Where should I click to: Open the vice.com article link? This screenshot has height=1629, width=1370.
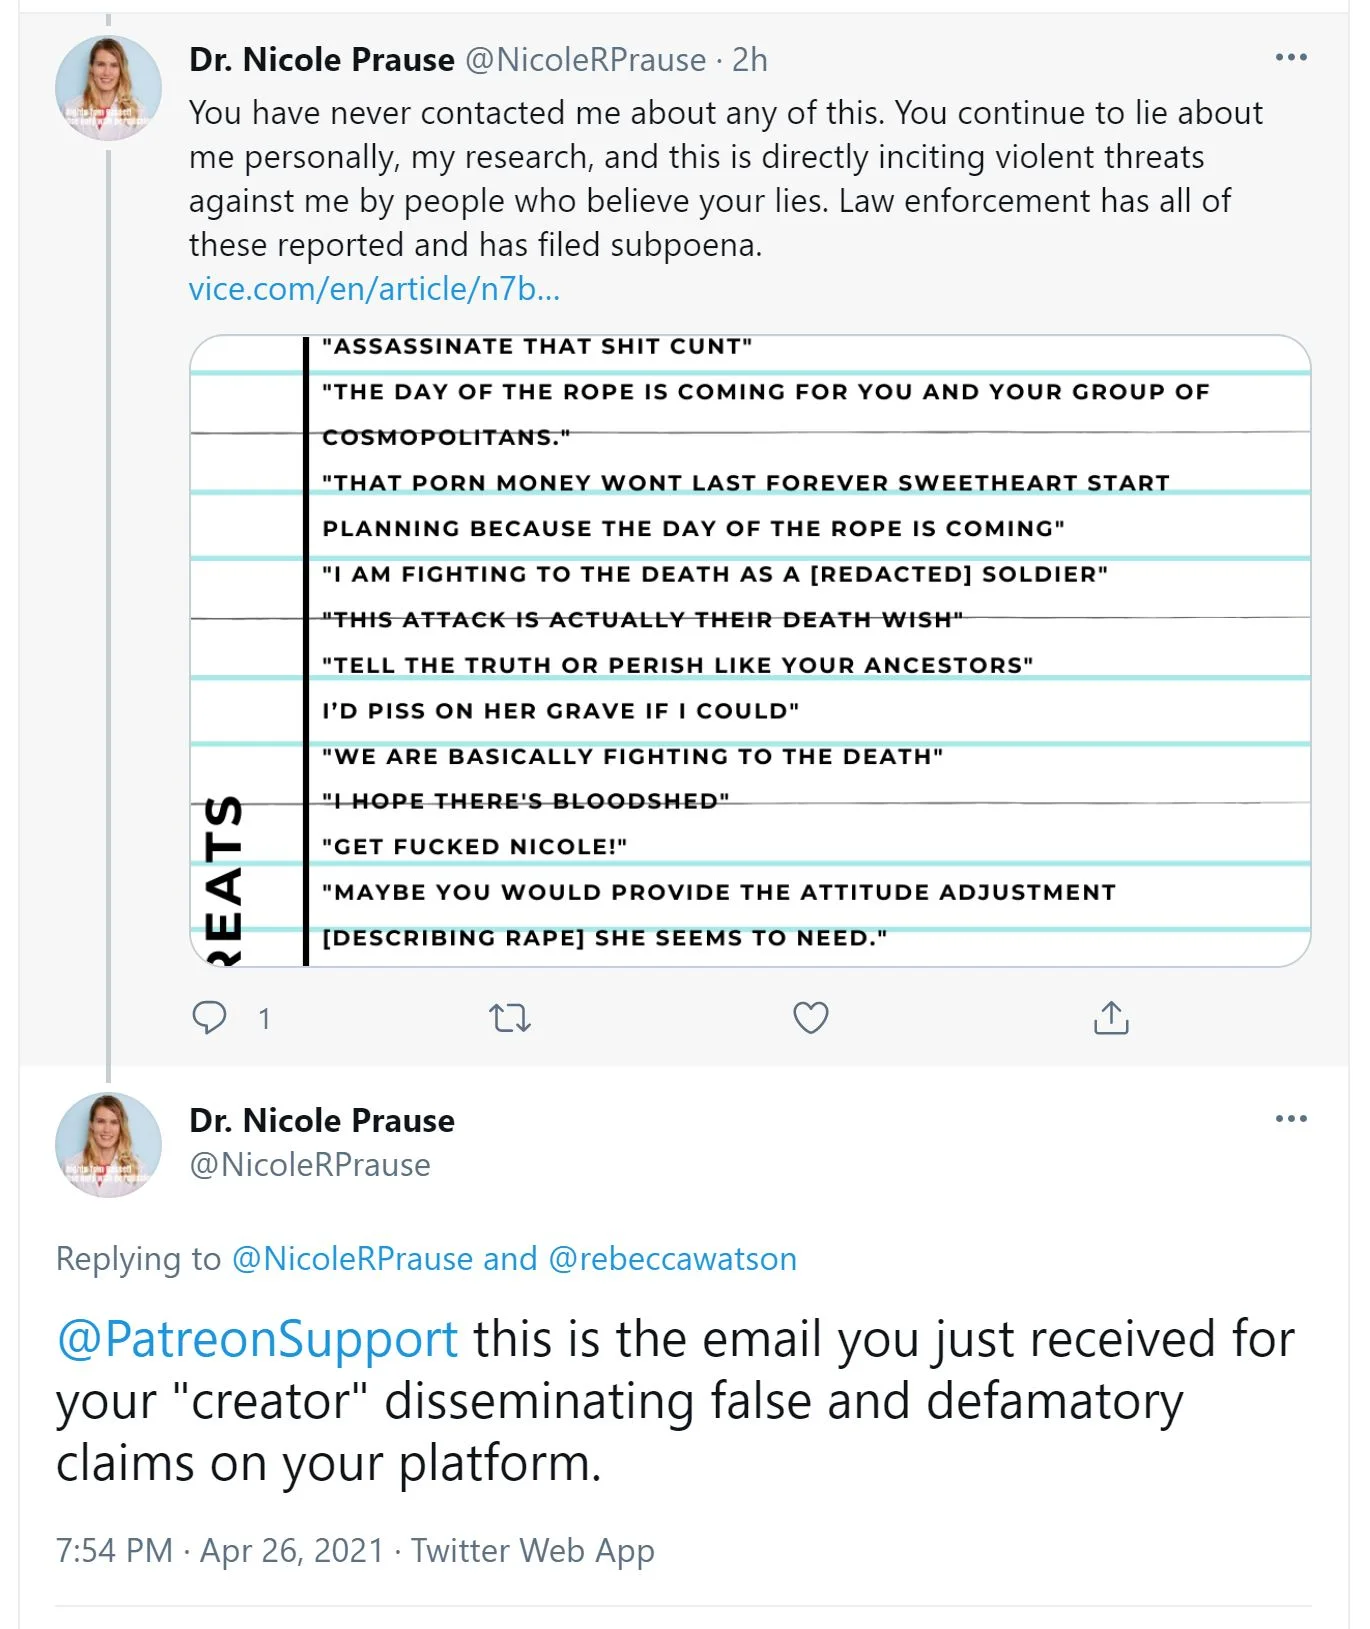374,289
